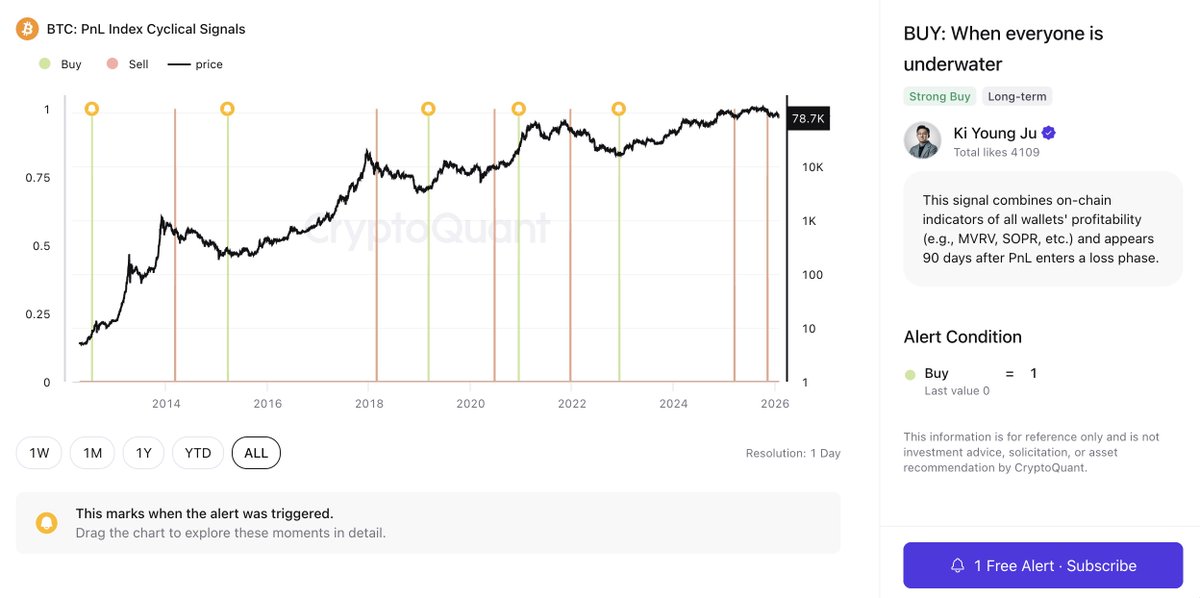Viewport: 1200px width, 598px height.
Task: Click the green dot beside the Buy alert condition
Action: pyautogui.click(x=909, y=372)
